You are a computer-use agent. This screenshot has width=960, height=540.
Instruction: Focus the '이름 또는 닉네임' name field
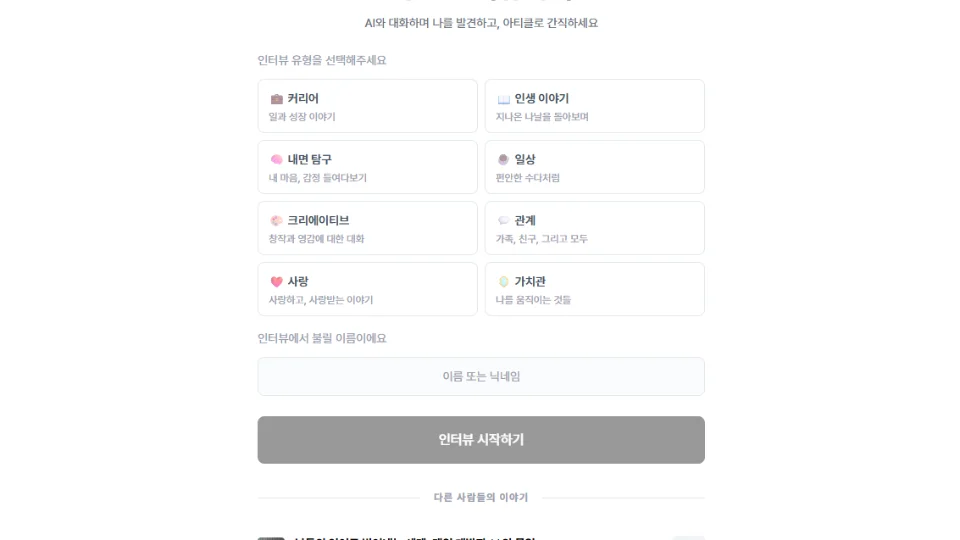[x=481, y=377]
